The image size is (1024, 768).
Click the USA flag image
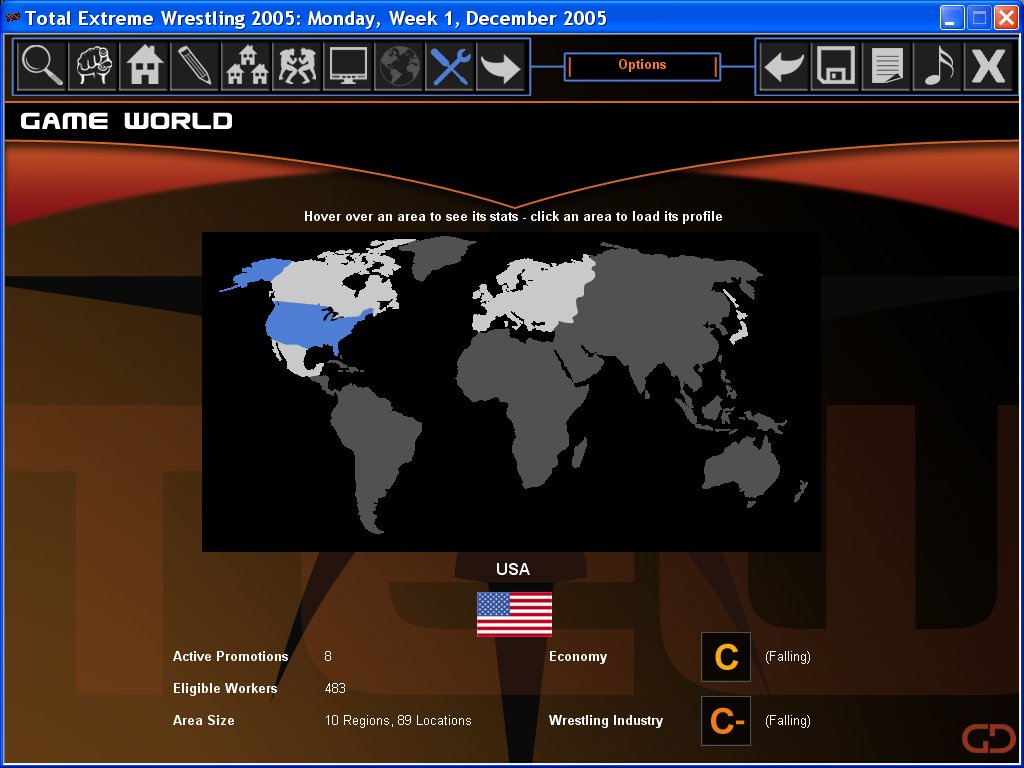(x=514, y=614)
